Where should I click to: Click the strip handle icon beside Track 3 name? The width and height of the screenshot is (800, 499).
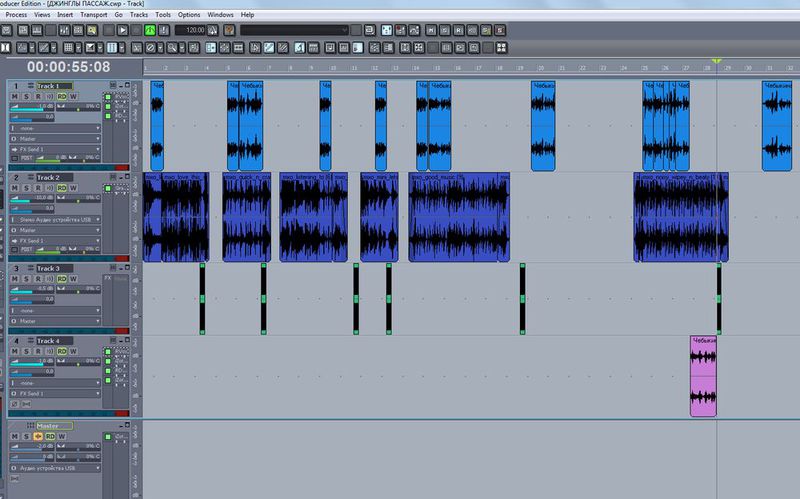[x=31, y=268]
